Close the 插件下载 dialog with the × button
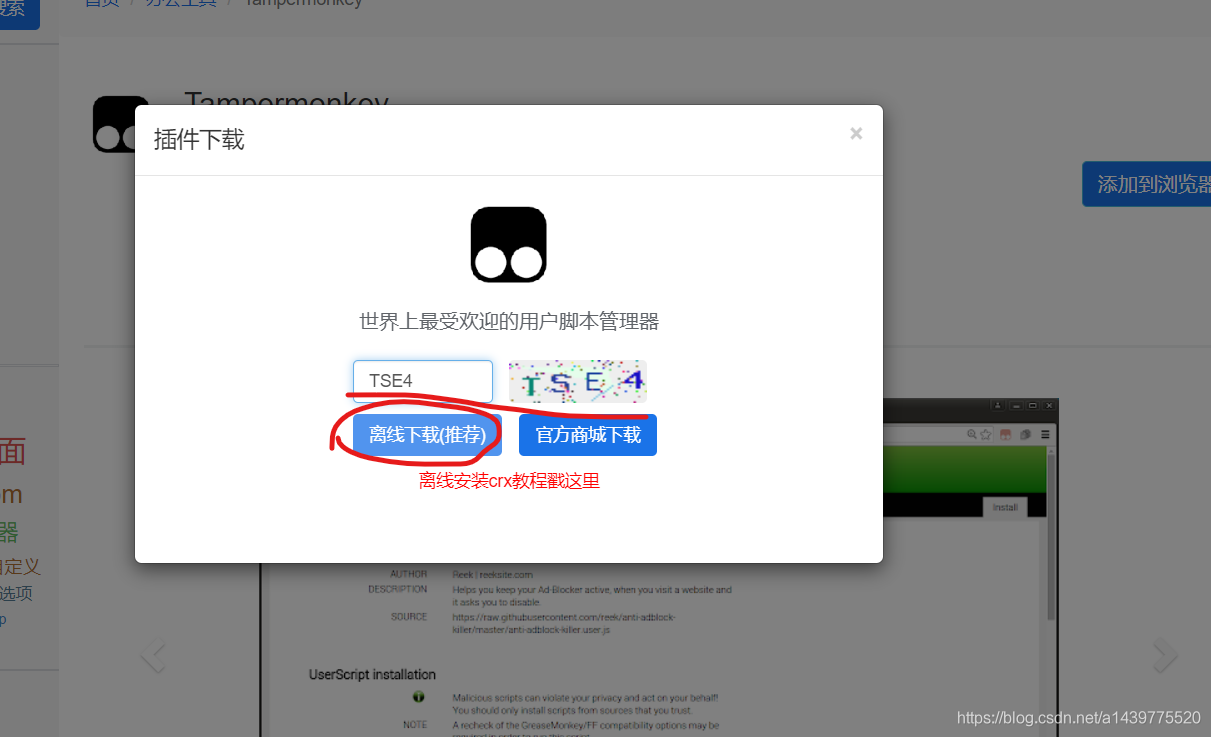 coord(856,133)
